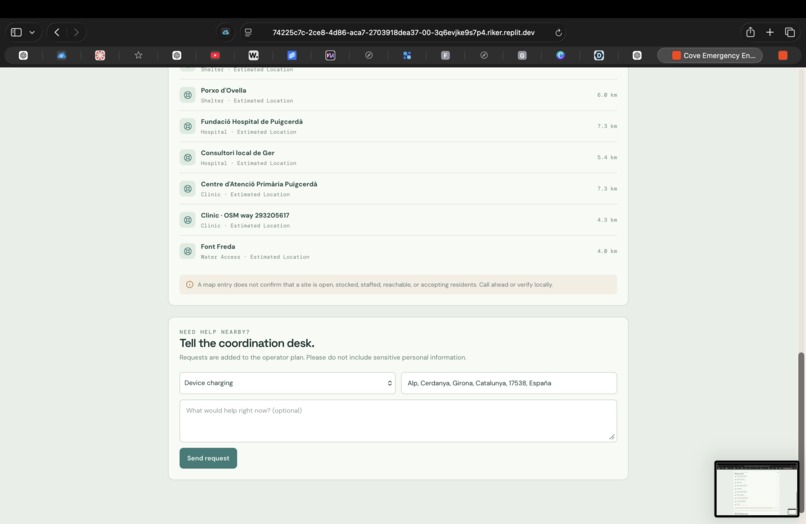Switch to the 'W.' tab
The image size is (806, 524).
tap(253, 56)
